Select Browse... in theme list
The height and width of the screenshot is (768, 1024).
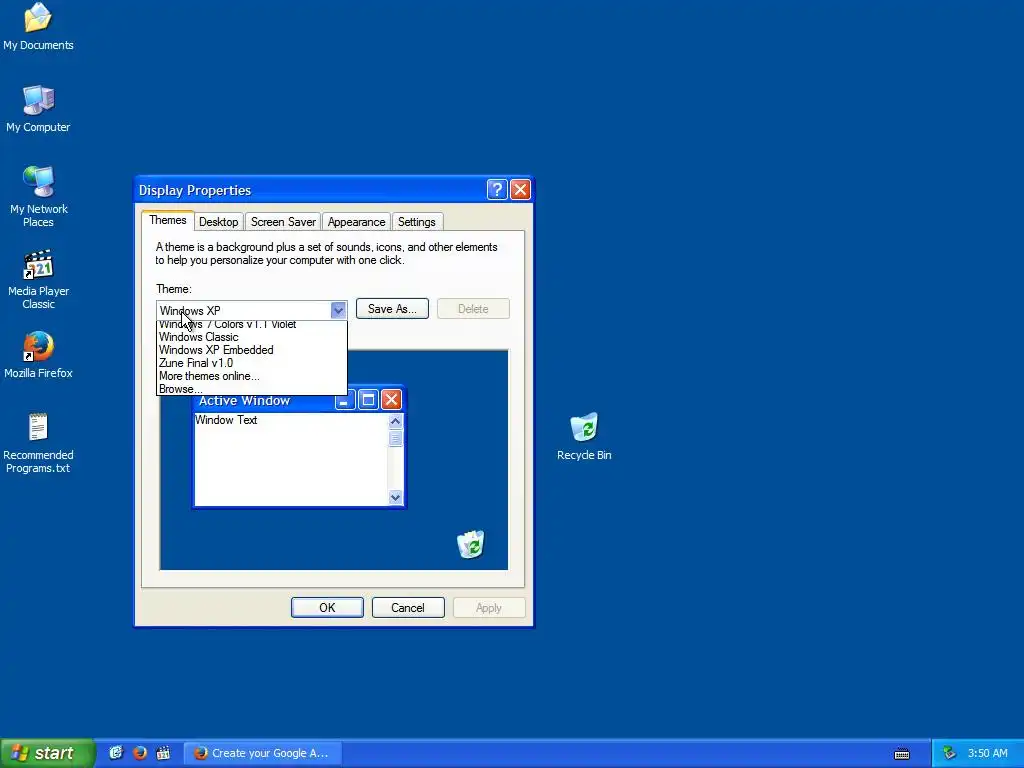251,389
